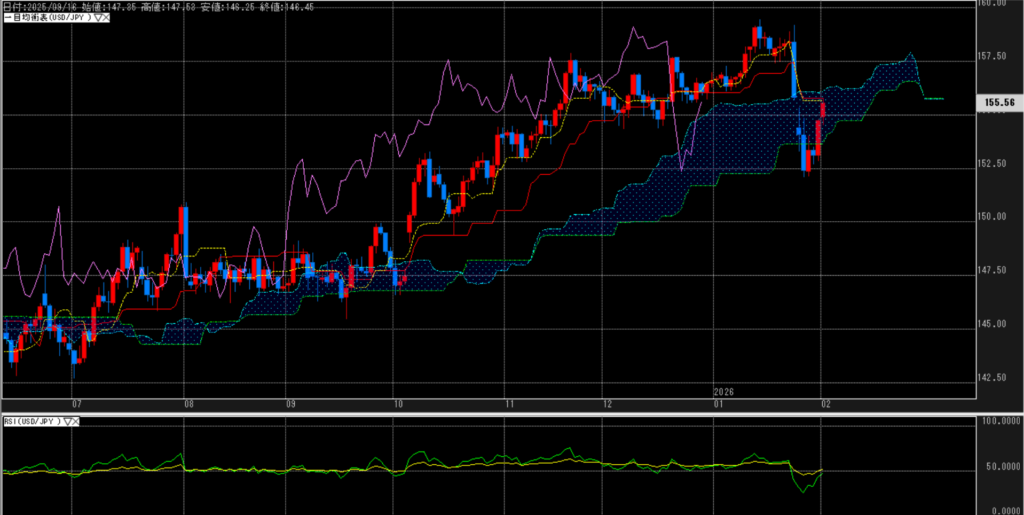Click the 日付 date readout in header
The height and width of the screenshot is (515, 1024).
pos(45,6)
